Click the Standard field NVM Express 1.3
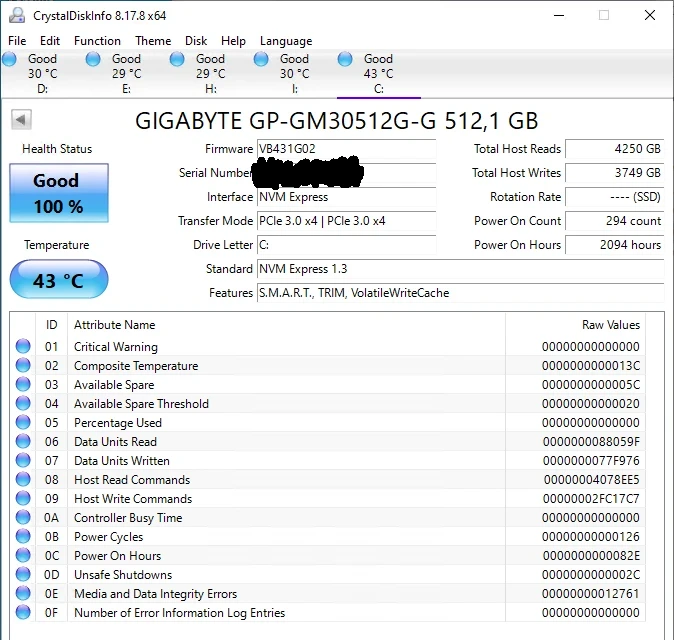This screenshot has height=640, width=674. click(x=460, y=269)
